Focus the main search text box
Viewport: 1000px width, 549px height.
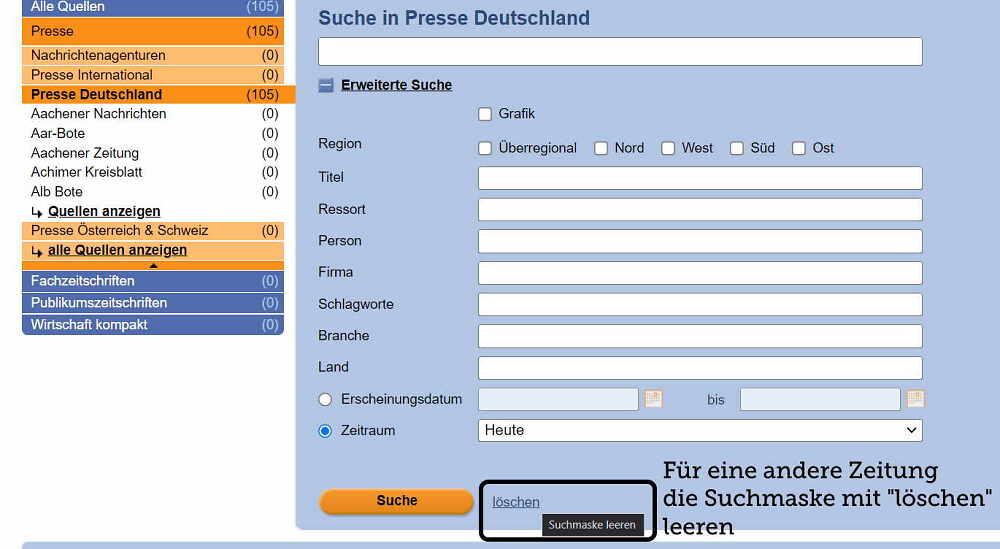tap(620, 52)
